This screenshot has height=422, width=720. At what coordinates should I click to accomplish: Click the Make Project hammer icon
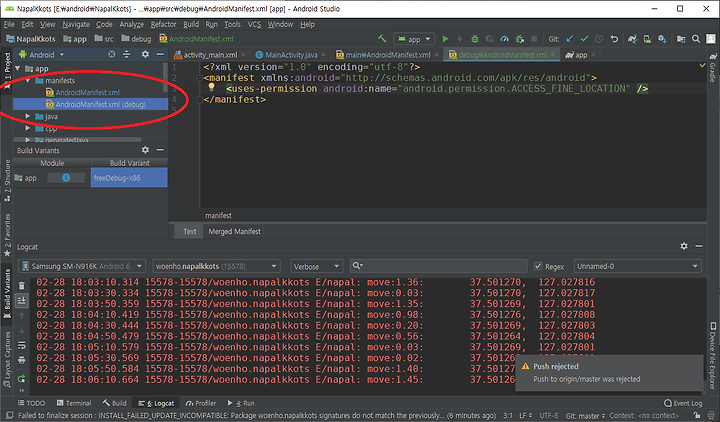tap(382, 39)
